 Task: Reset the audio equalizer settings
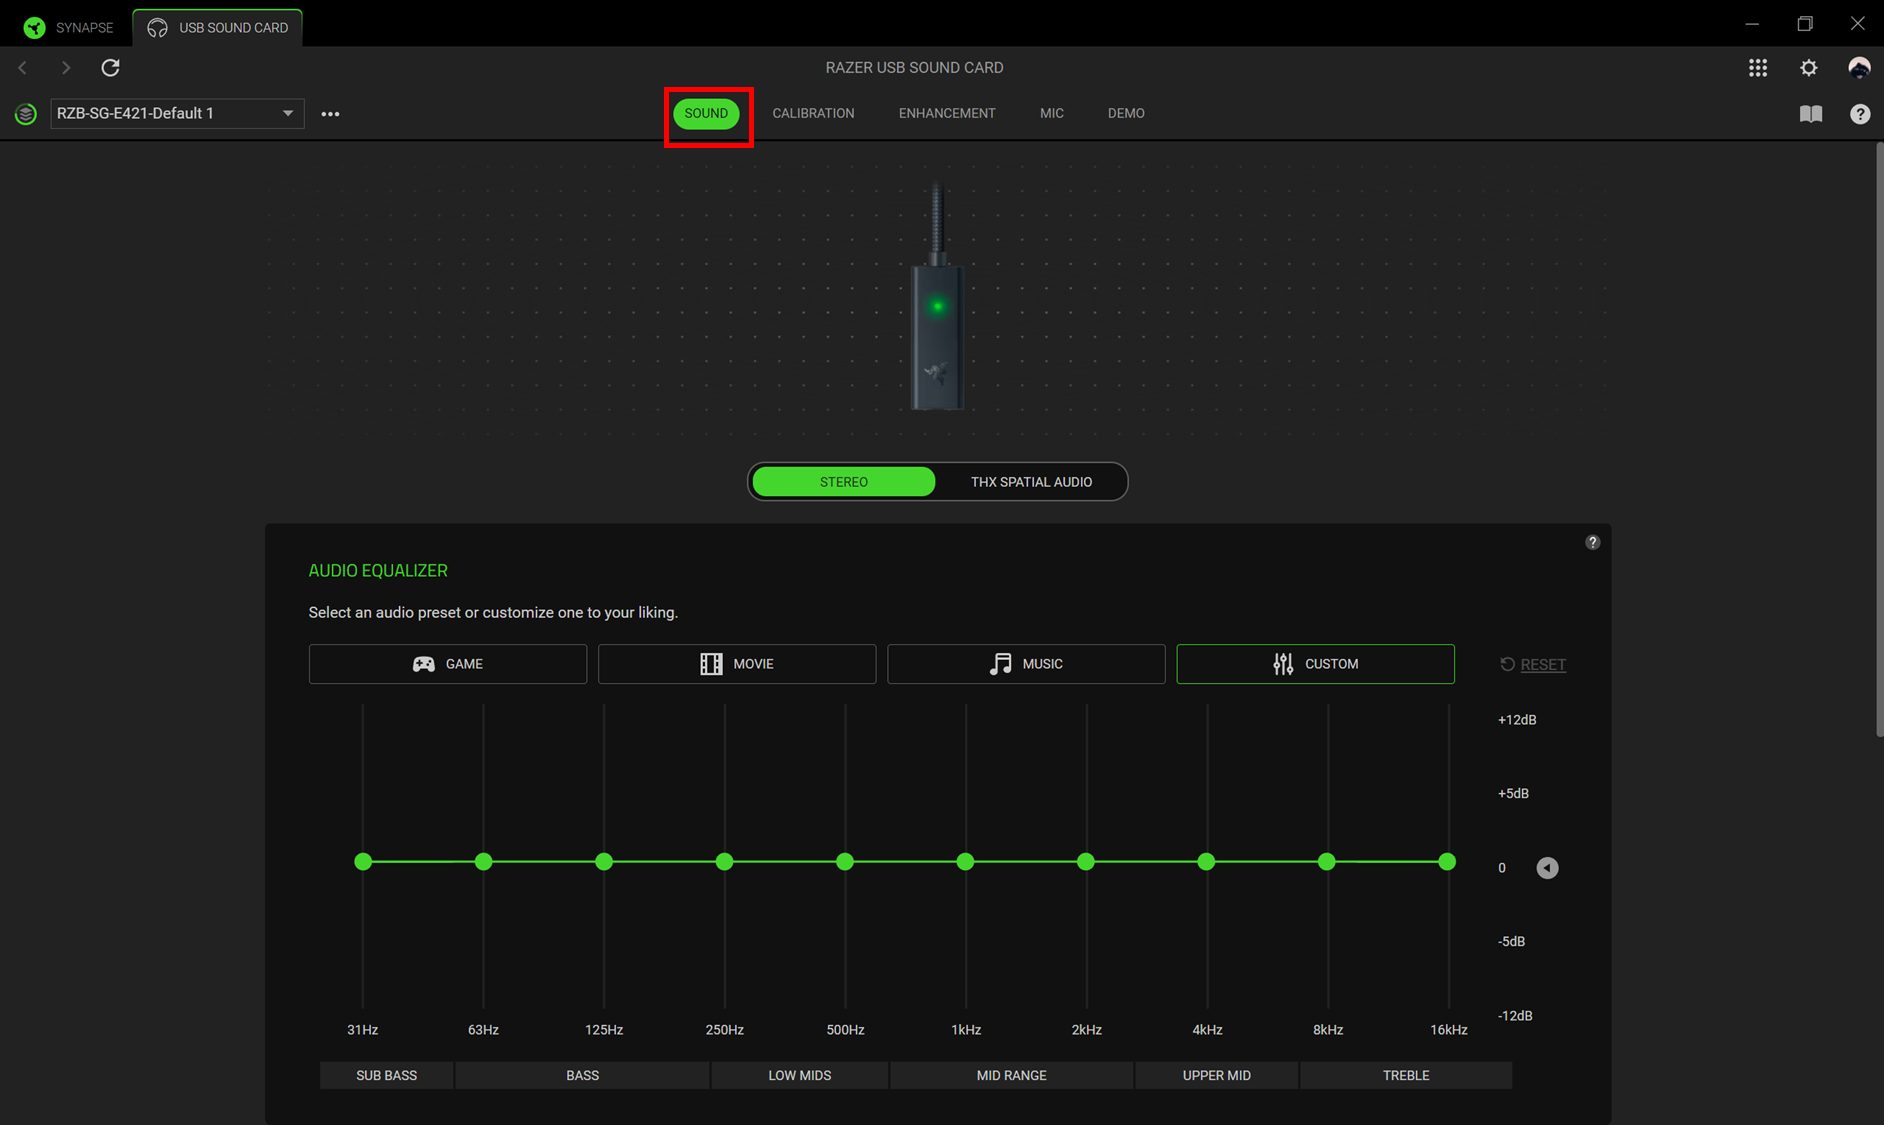click(x=1533, y=664)
